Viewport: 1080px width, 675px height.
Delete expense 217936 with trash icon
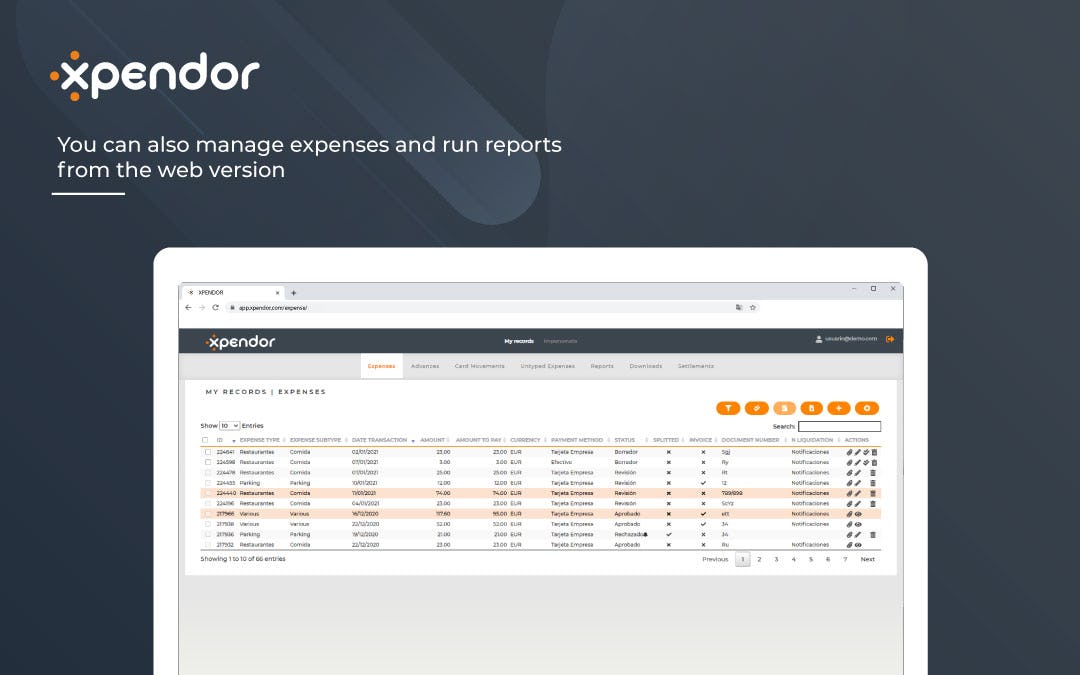pos(873,534)
